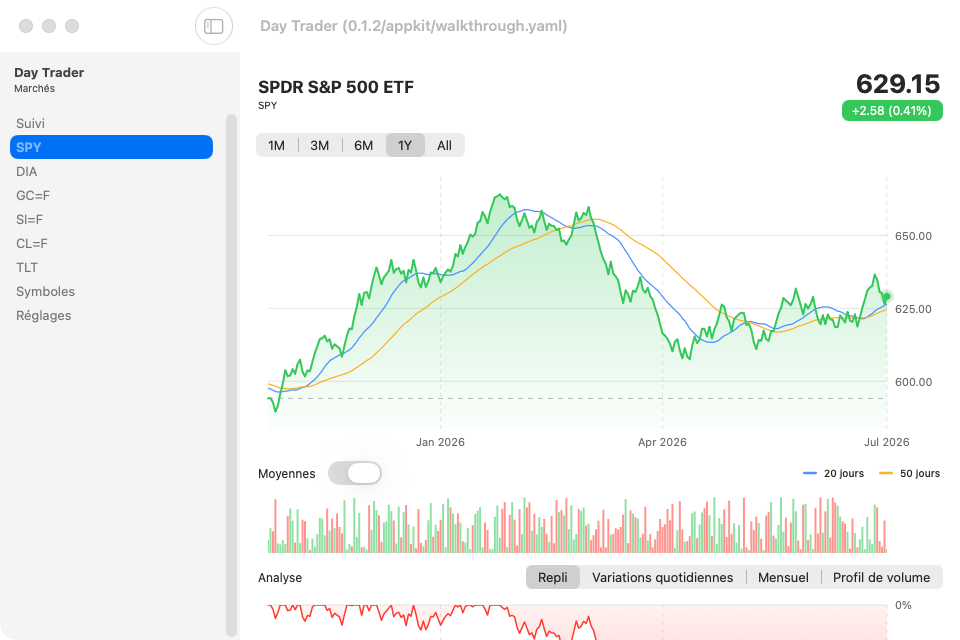Click the Day Trader sidebar heading
The height and width of the screenshot is (640, 960).
point(49,72)
